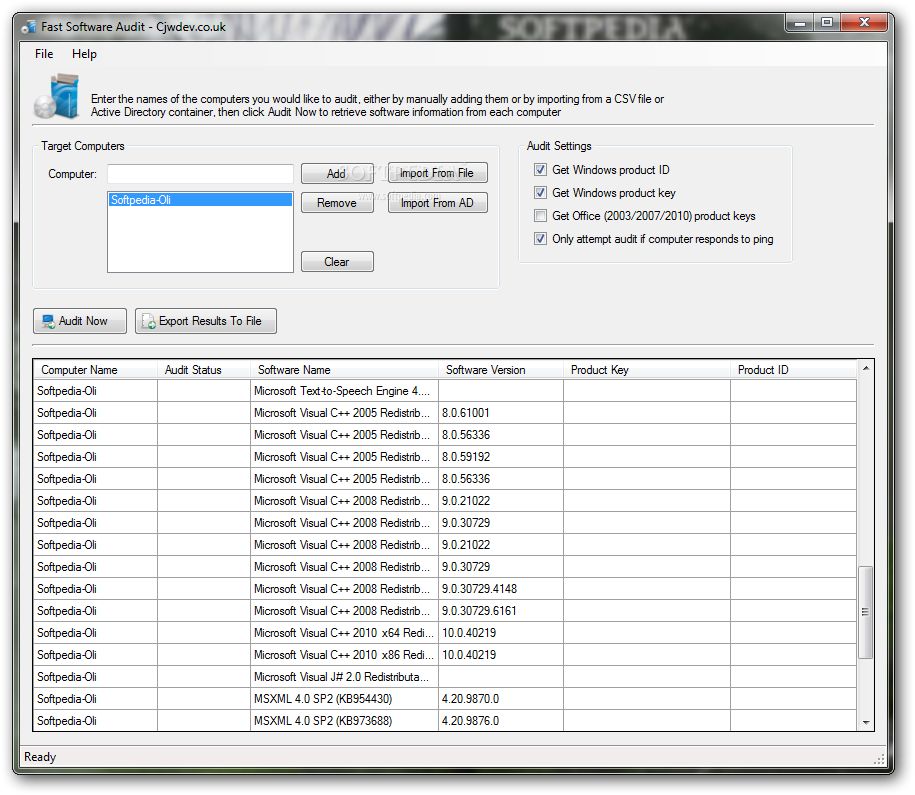This screenshot has width=915, height=795.
Task: Click version cell 9.0.30729.4148
Action: [x=501, y=589]
